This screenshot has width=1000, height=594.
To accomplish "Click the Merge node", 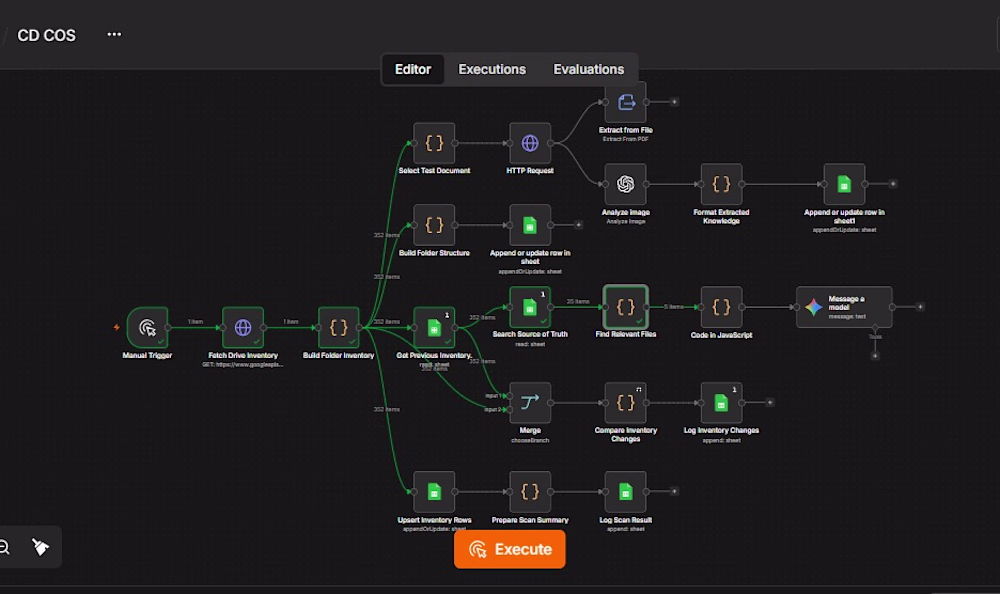I will tap(530, 403).
